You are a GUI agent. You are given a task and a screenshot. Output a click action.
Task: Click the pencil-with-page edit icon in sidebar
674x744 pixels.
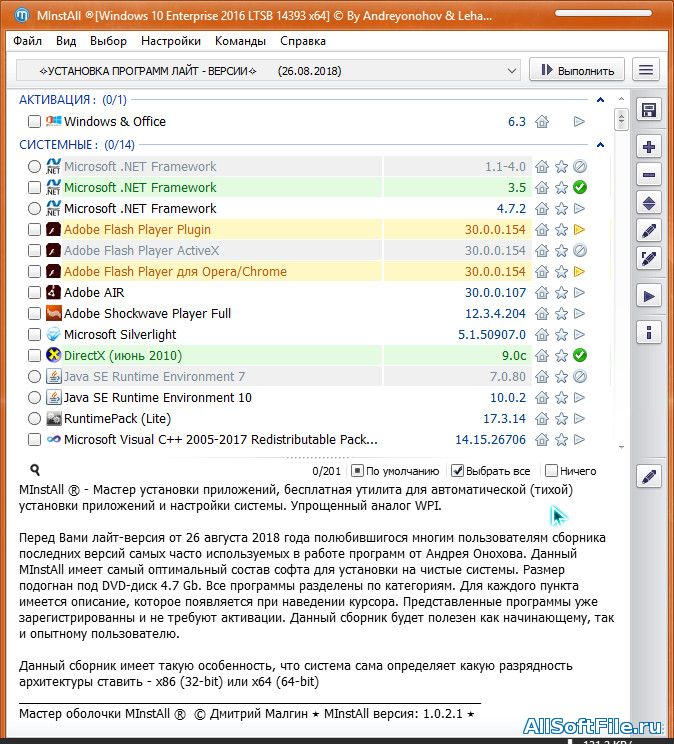point(648,259)
